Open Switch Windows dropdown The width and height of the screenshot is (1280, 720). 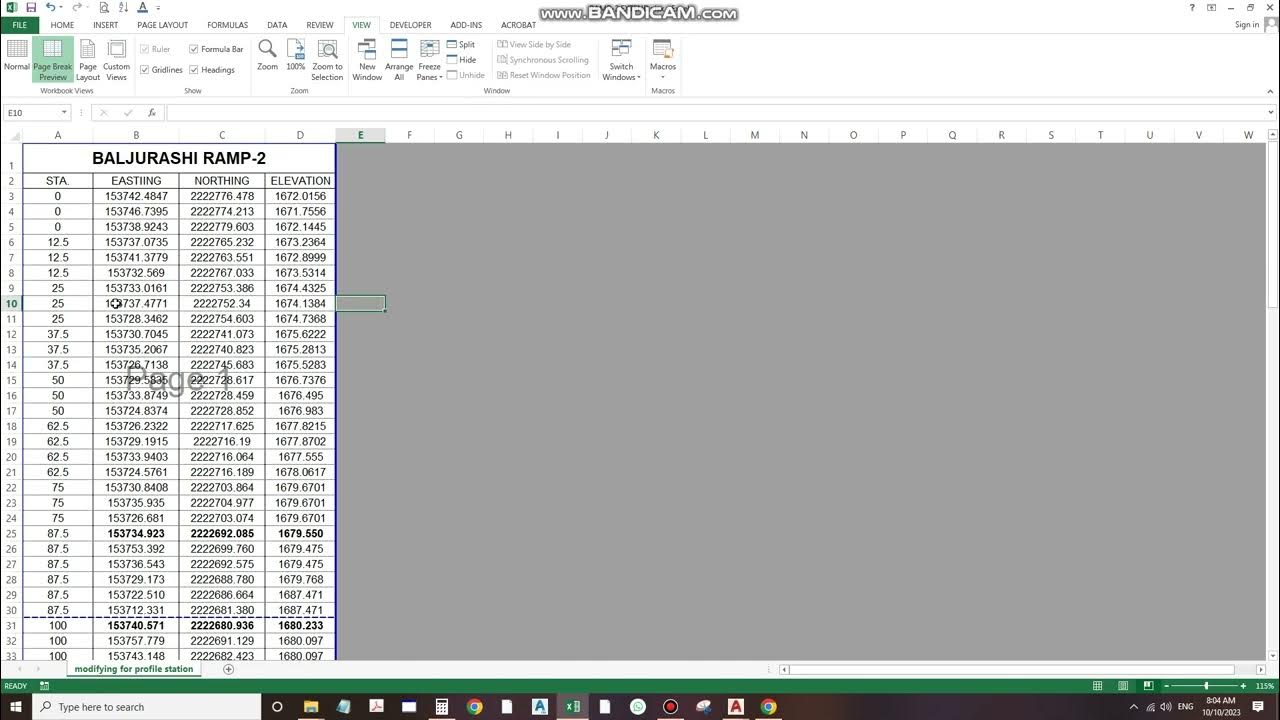point(621,59)
